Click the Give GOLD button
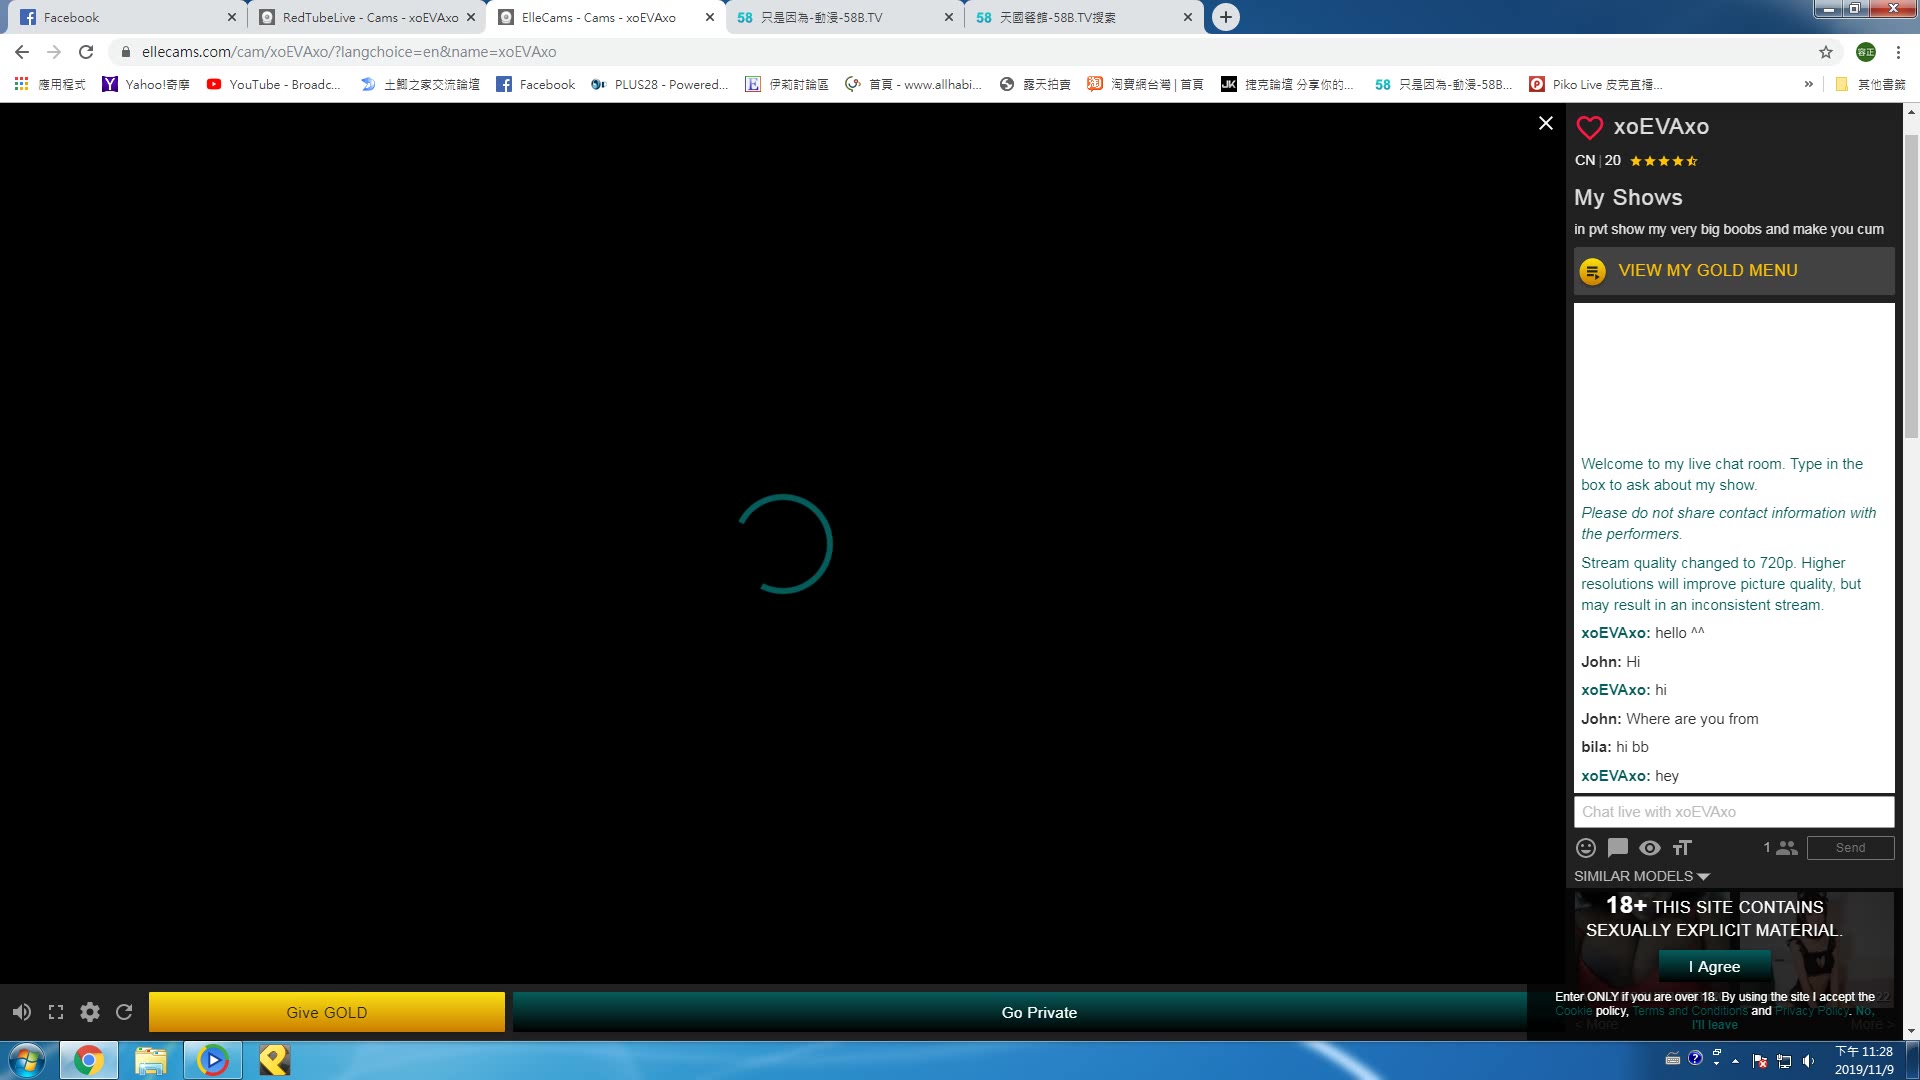Viewport: 1920px width, 1080px height. pyautogui.click(x=327, y=1012)
